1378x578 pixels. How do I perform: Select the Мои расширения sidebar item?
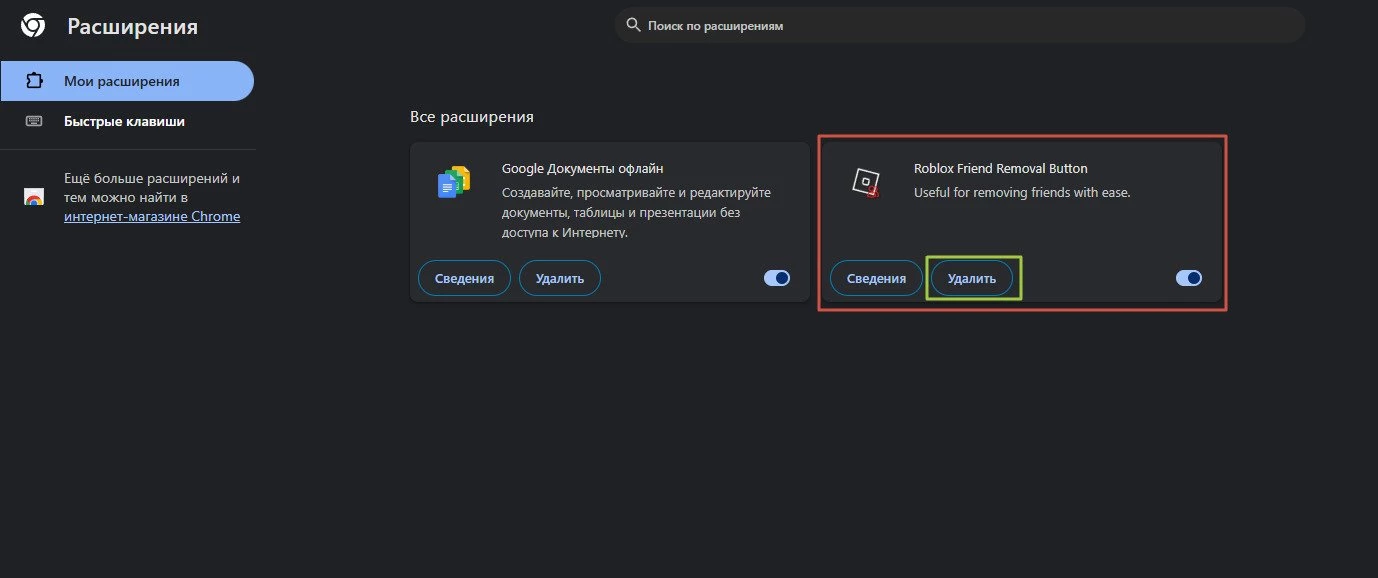click(122, 81)
